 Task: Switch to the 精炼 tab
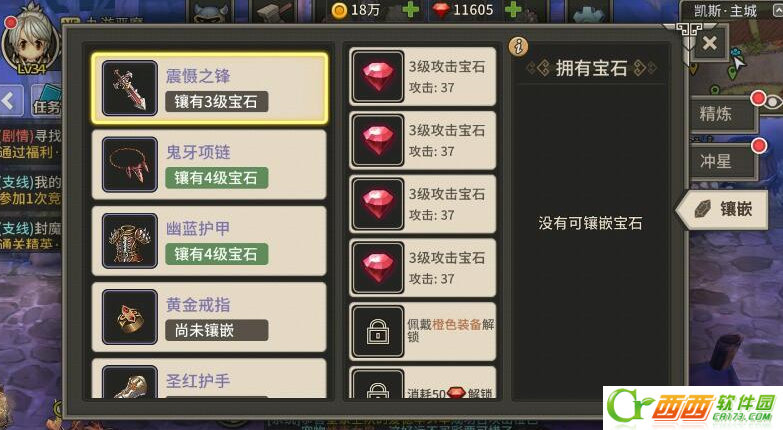(722, 114)
